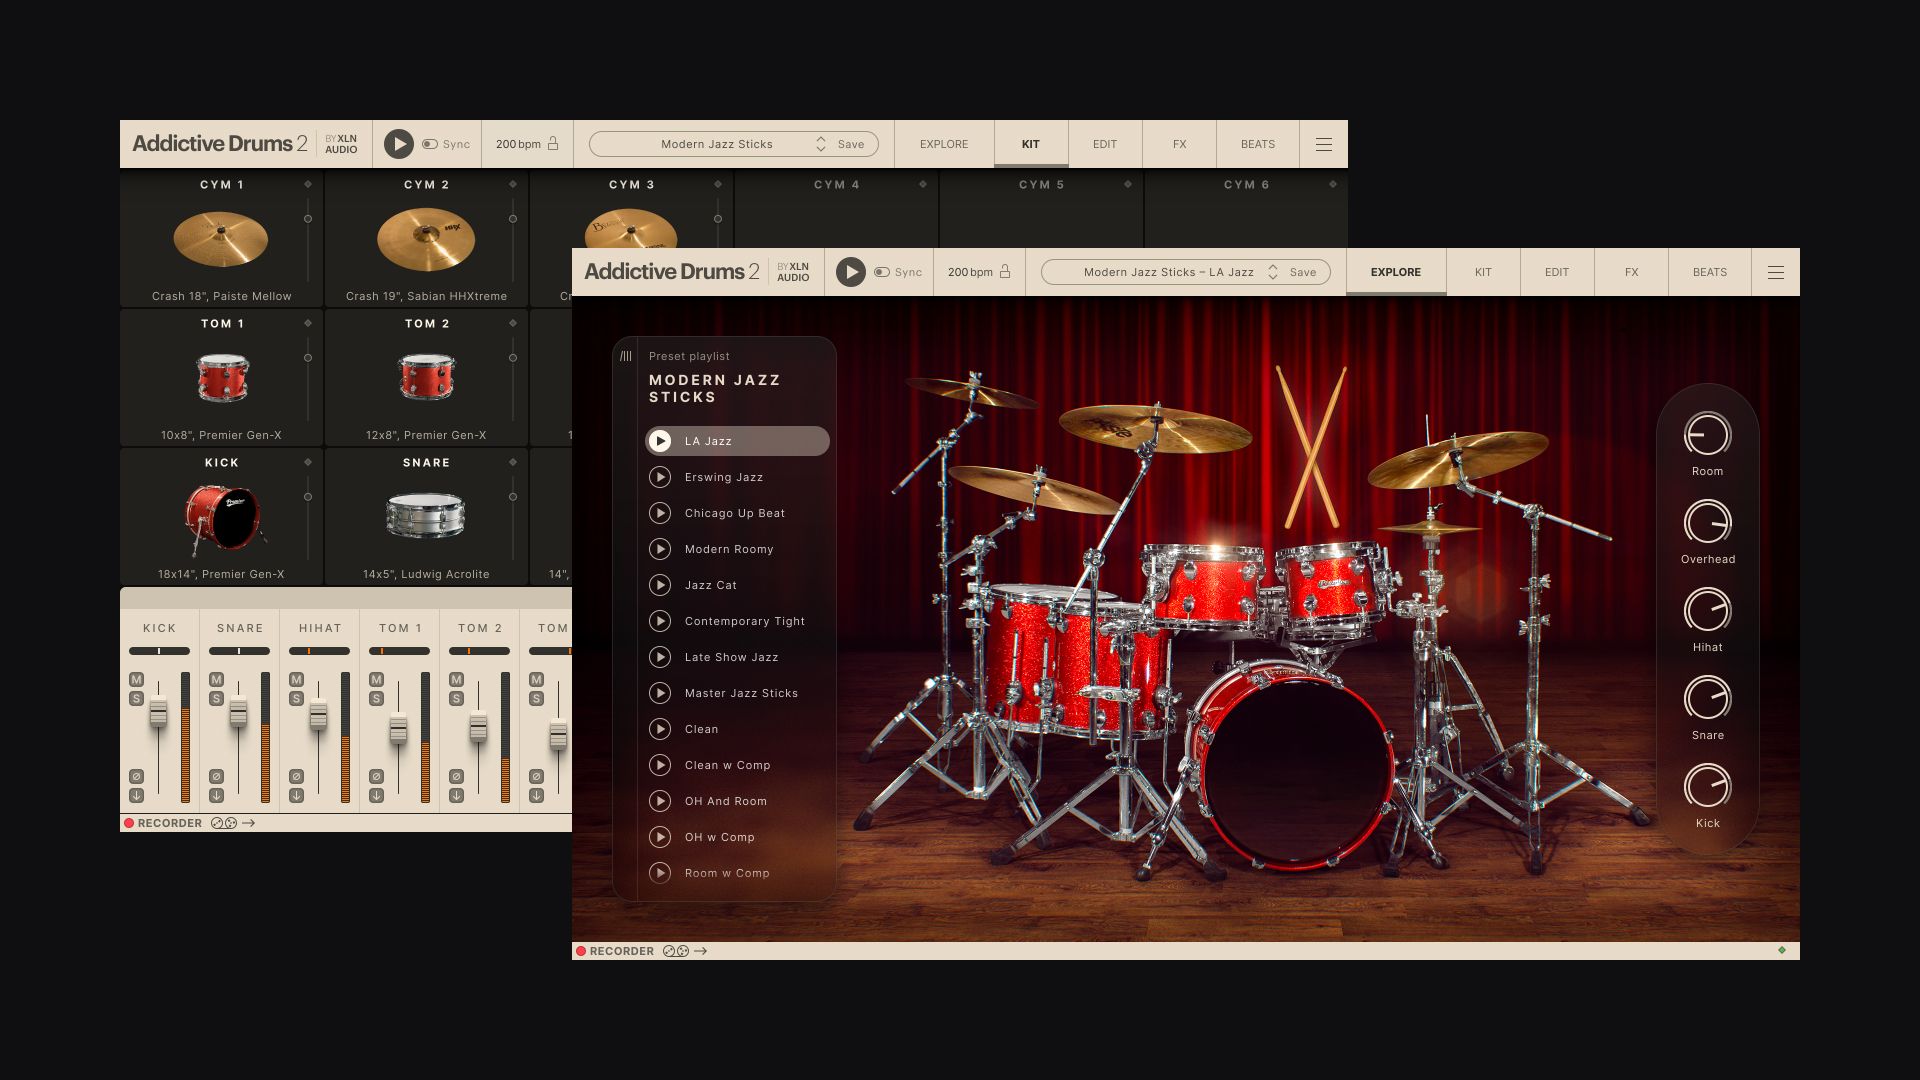Click Save button in Explore panel

coord(1304,272)
